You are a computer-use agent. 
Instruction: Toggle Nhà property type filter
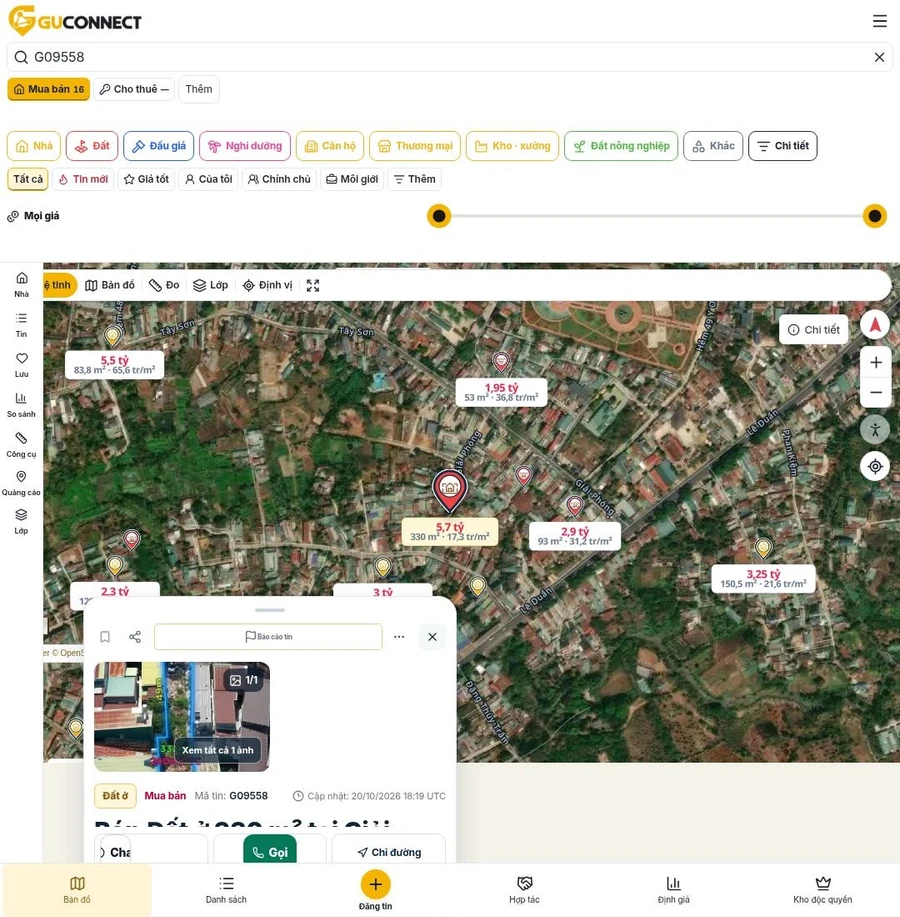(34, 146)
